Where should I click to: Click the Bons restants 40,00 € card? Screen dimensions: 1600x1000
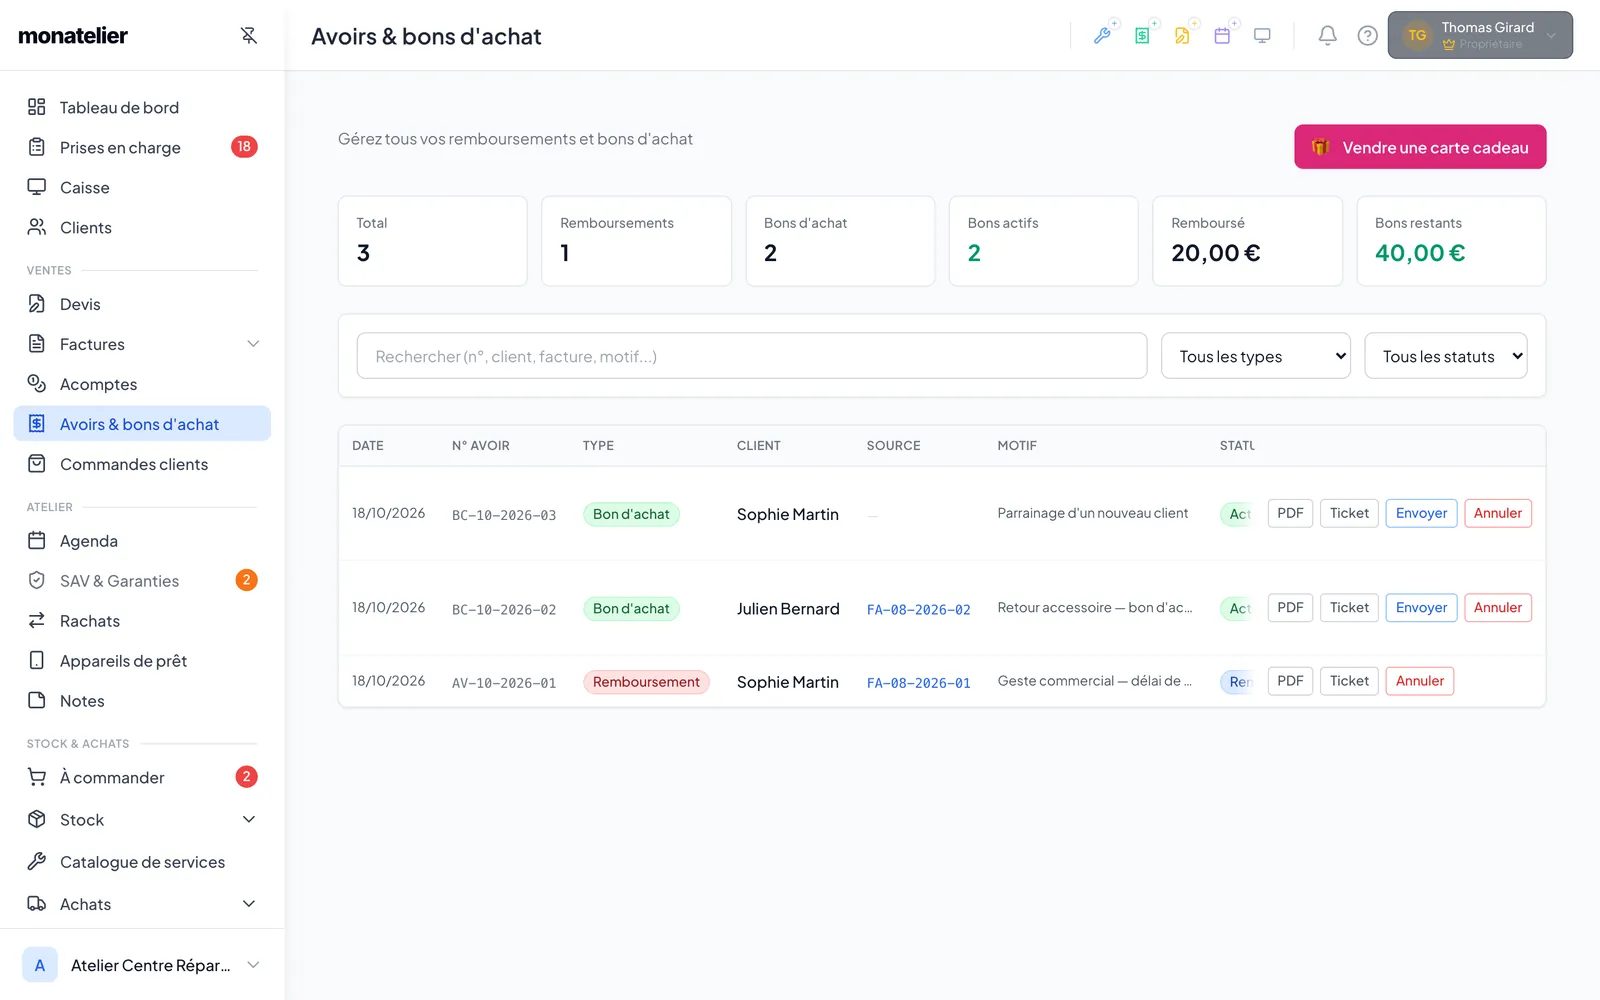[x=1451, y=241]
